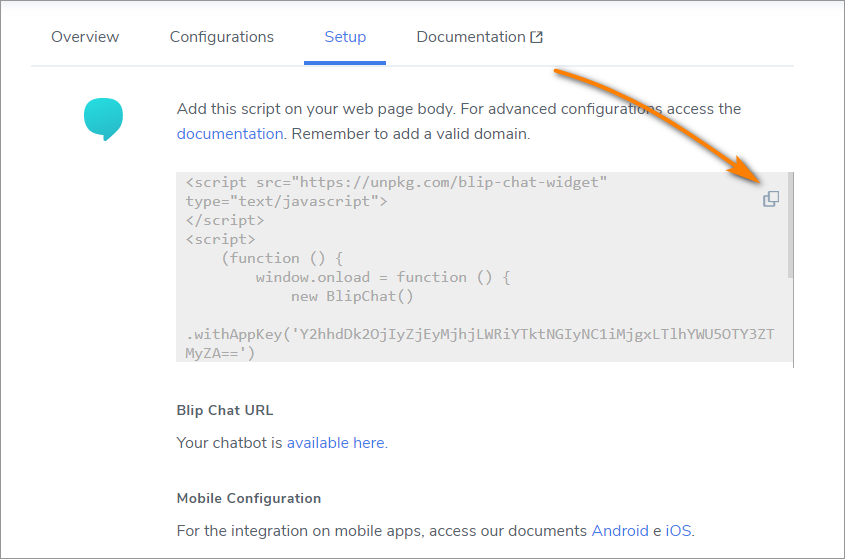Select the Setup tab

coord(345,37)
